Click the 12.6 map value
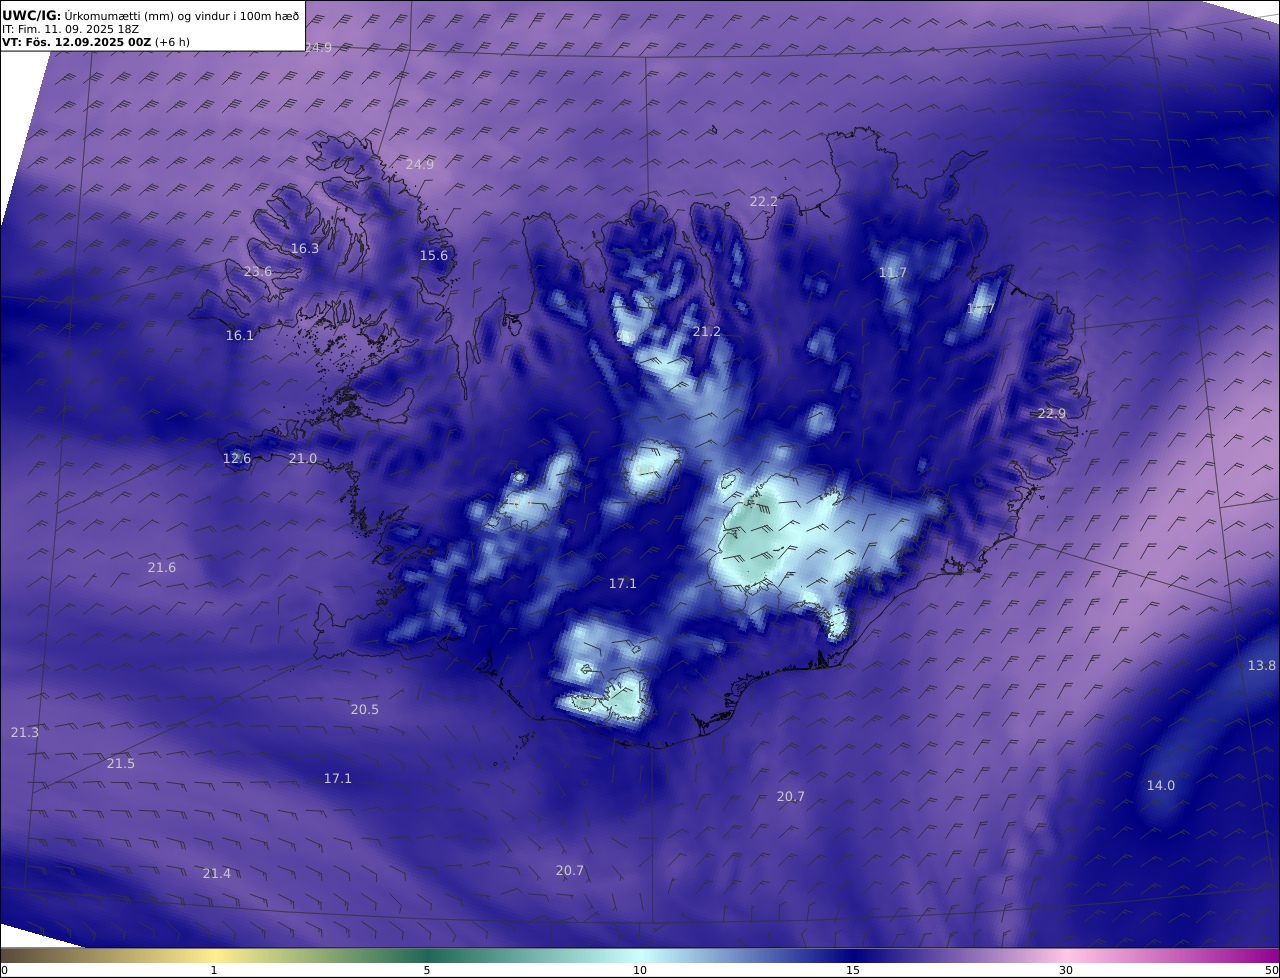Image resolution: width=1280 pixels, height=978 pixels. tap(237, 458)
